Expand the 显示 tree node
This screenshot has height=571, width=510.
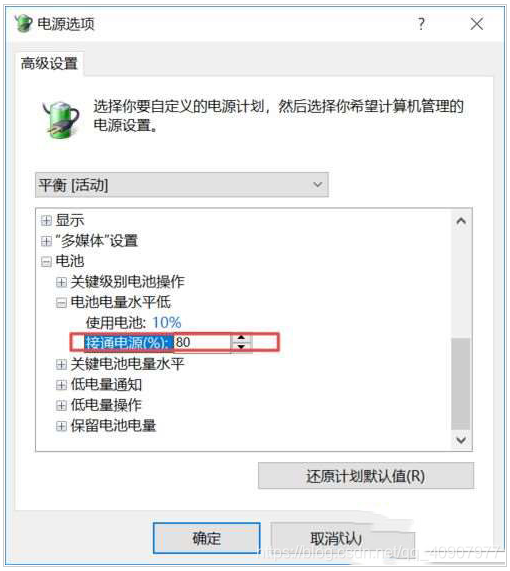[46, 220]
